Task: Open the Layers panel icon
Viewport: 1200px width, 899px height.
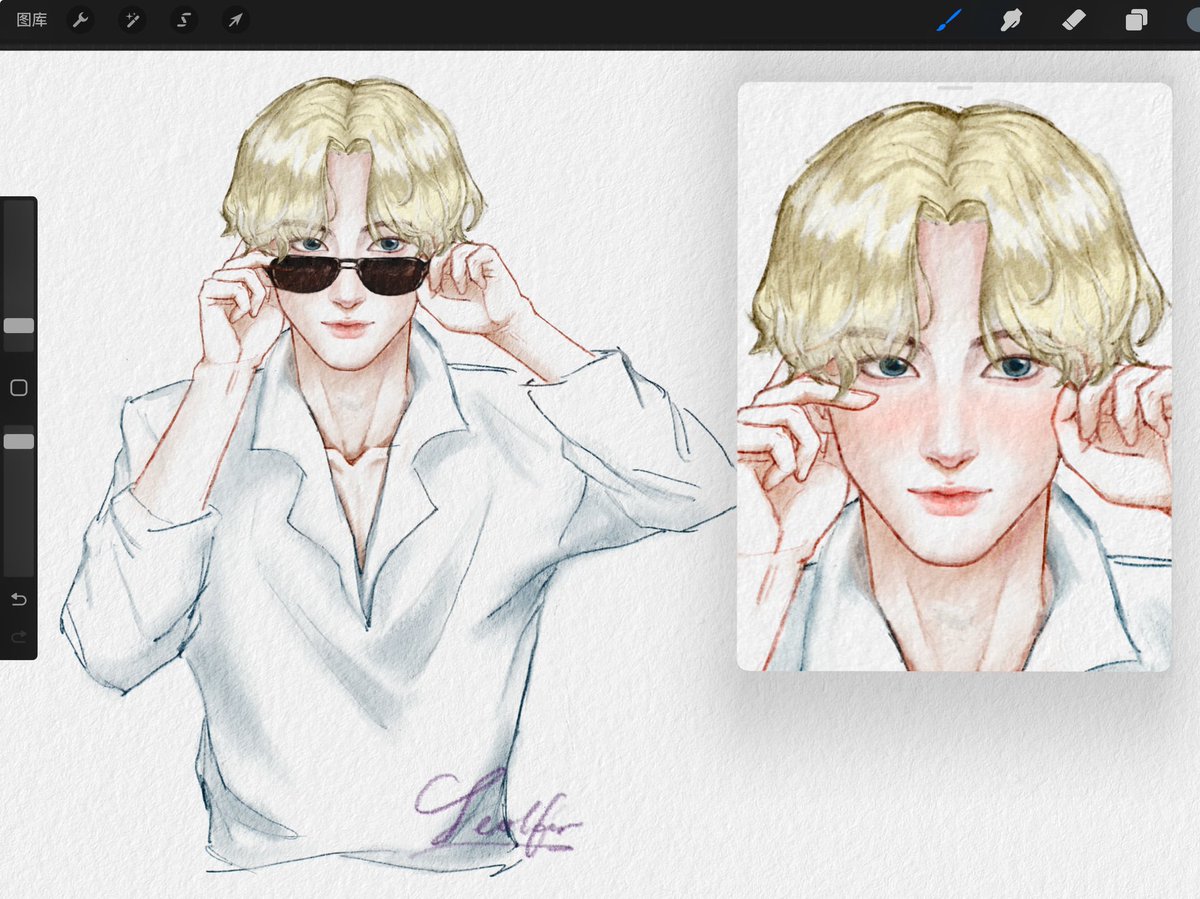Action: pyautogui.click(x=1137, y=19)
